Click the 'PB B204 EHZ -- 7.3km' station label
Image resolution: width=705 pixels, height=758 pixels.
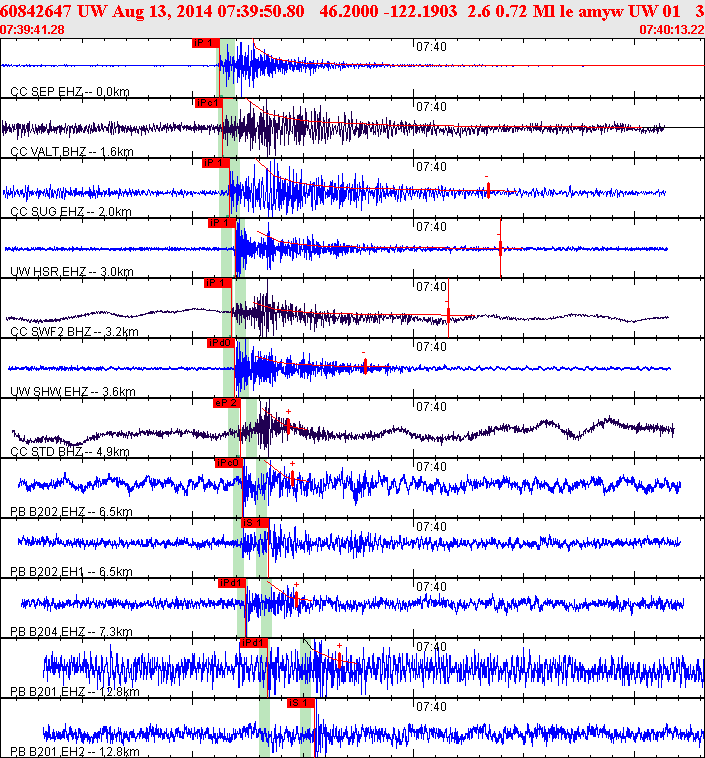pos(72,631)
